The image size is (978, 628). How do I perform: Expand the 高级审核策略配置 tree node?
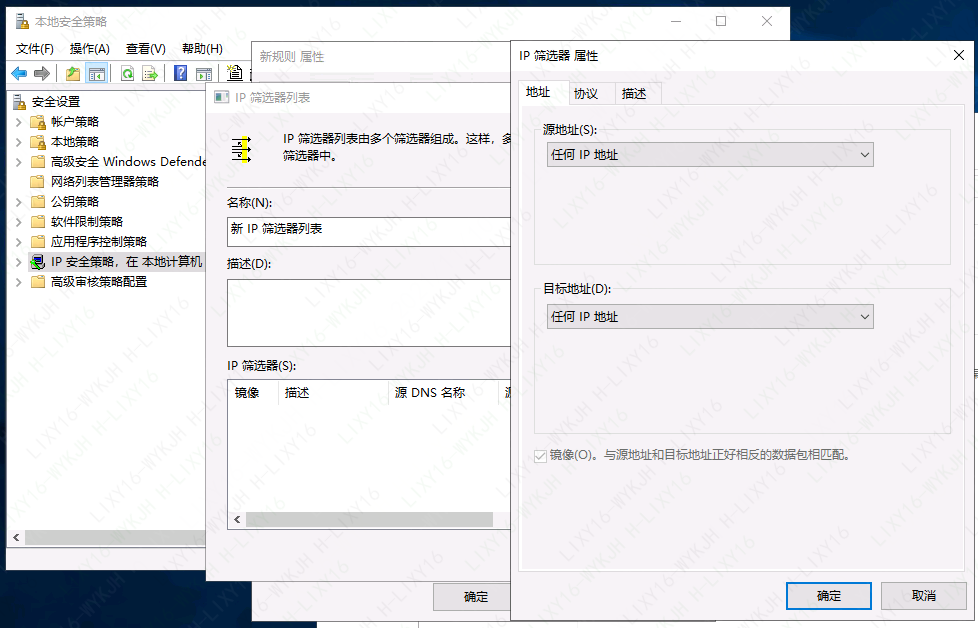point(19,282)
